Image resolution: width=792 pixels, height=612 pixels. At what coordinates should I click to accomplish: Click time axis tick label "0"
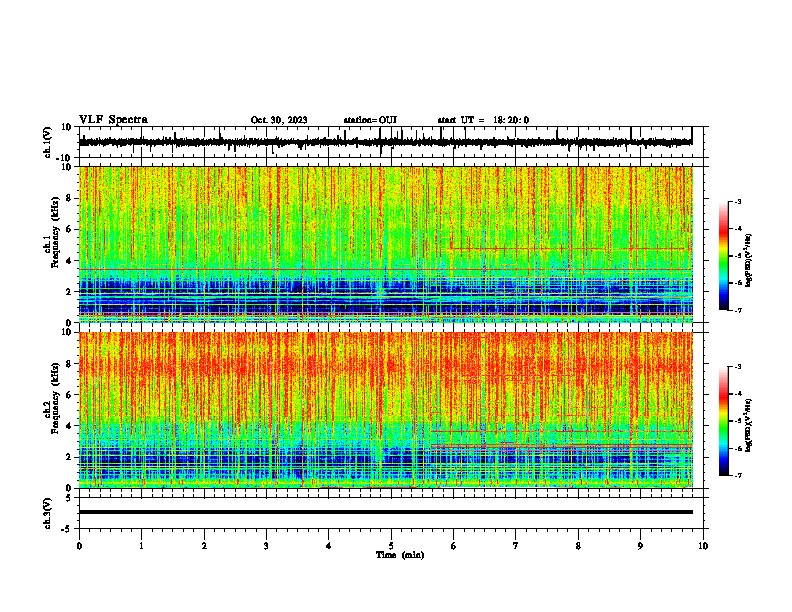click(x=79, y=546)
